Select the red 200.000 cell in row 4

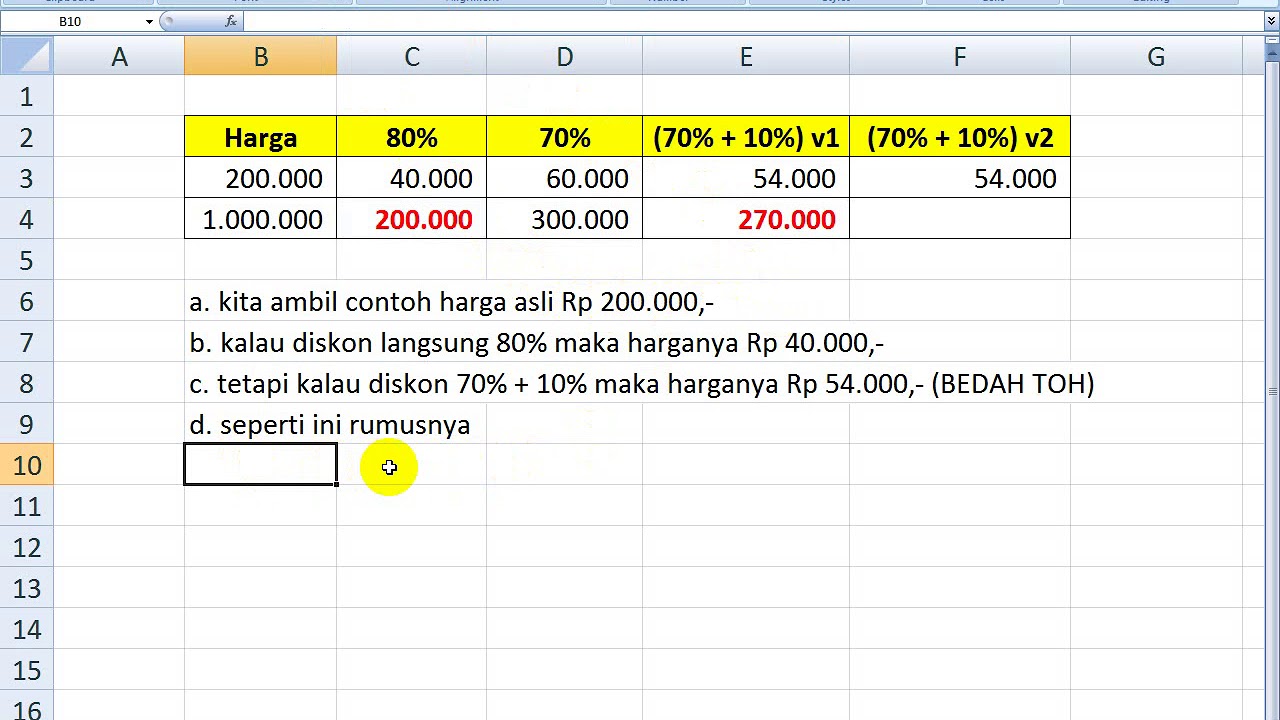point(411,219)
